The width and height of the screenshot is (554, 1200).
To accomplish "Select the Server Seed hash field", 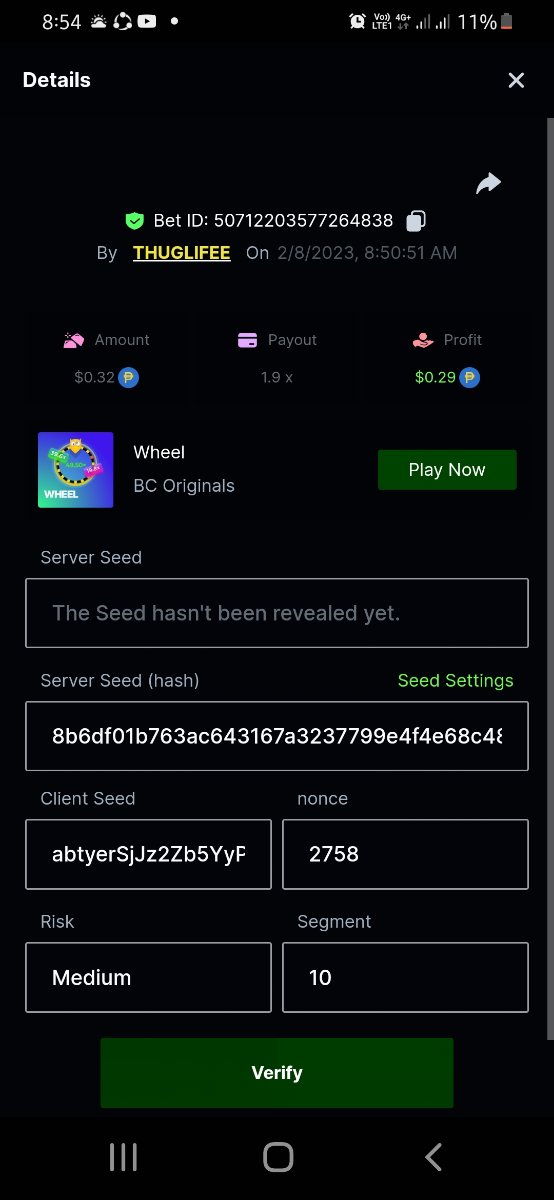I will point(277,736).
